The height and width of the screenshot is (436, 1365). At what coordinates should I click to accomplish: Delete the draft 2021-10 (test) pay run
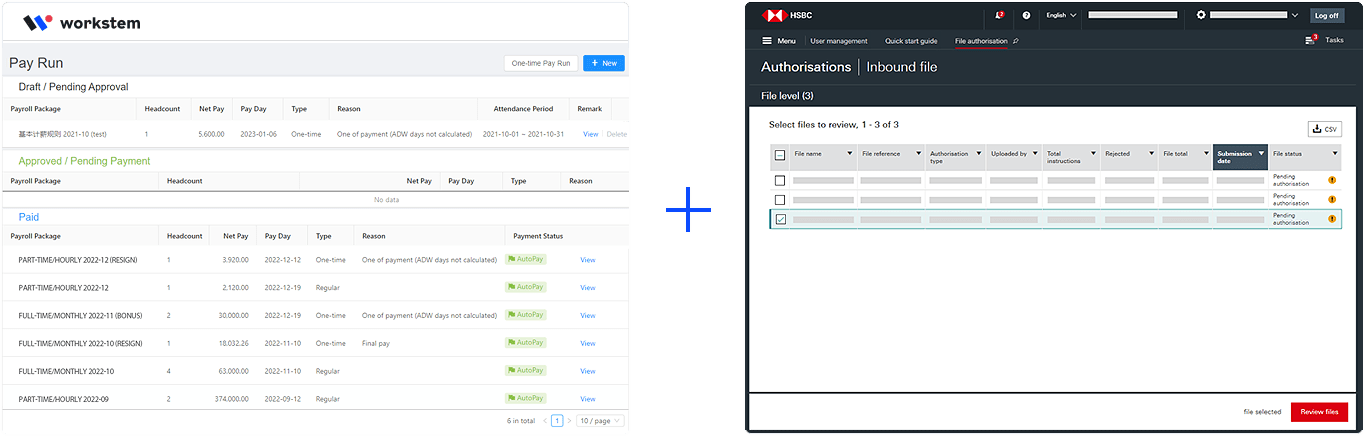click(x=617, y=134)
